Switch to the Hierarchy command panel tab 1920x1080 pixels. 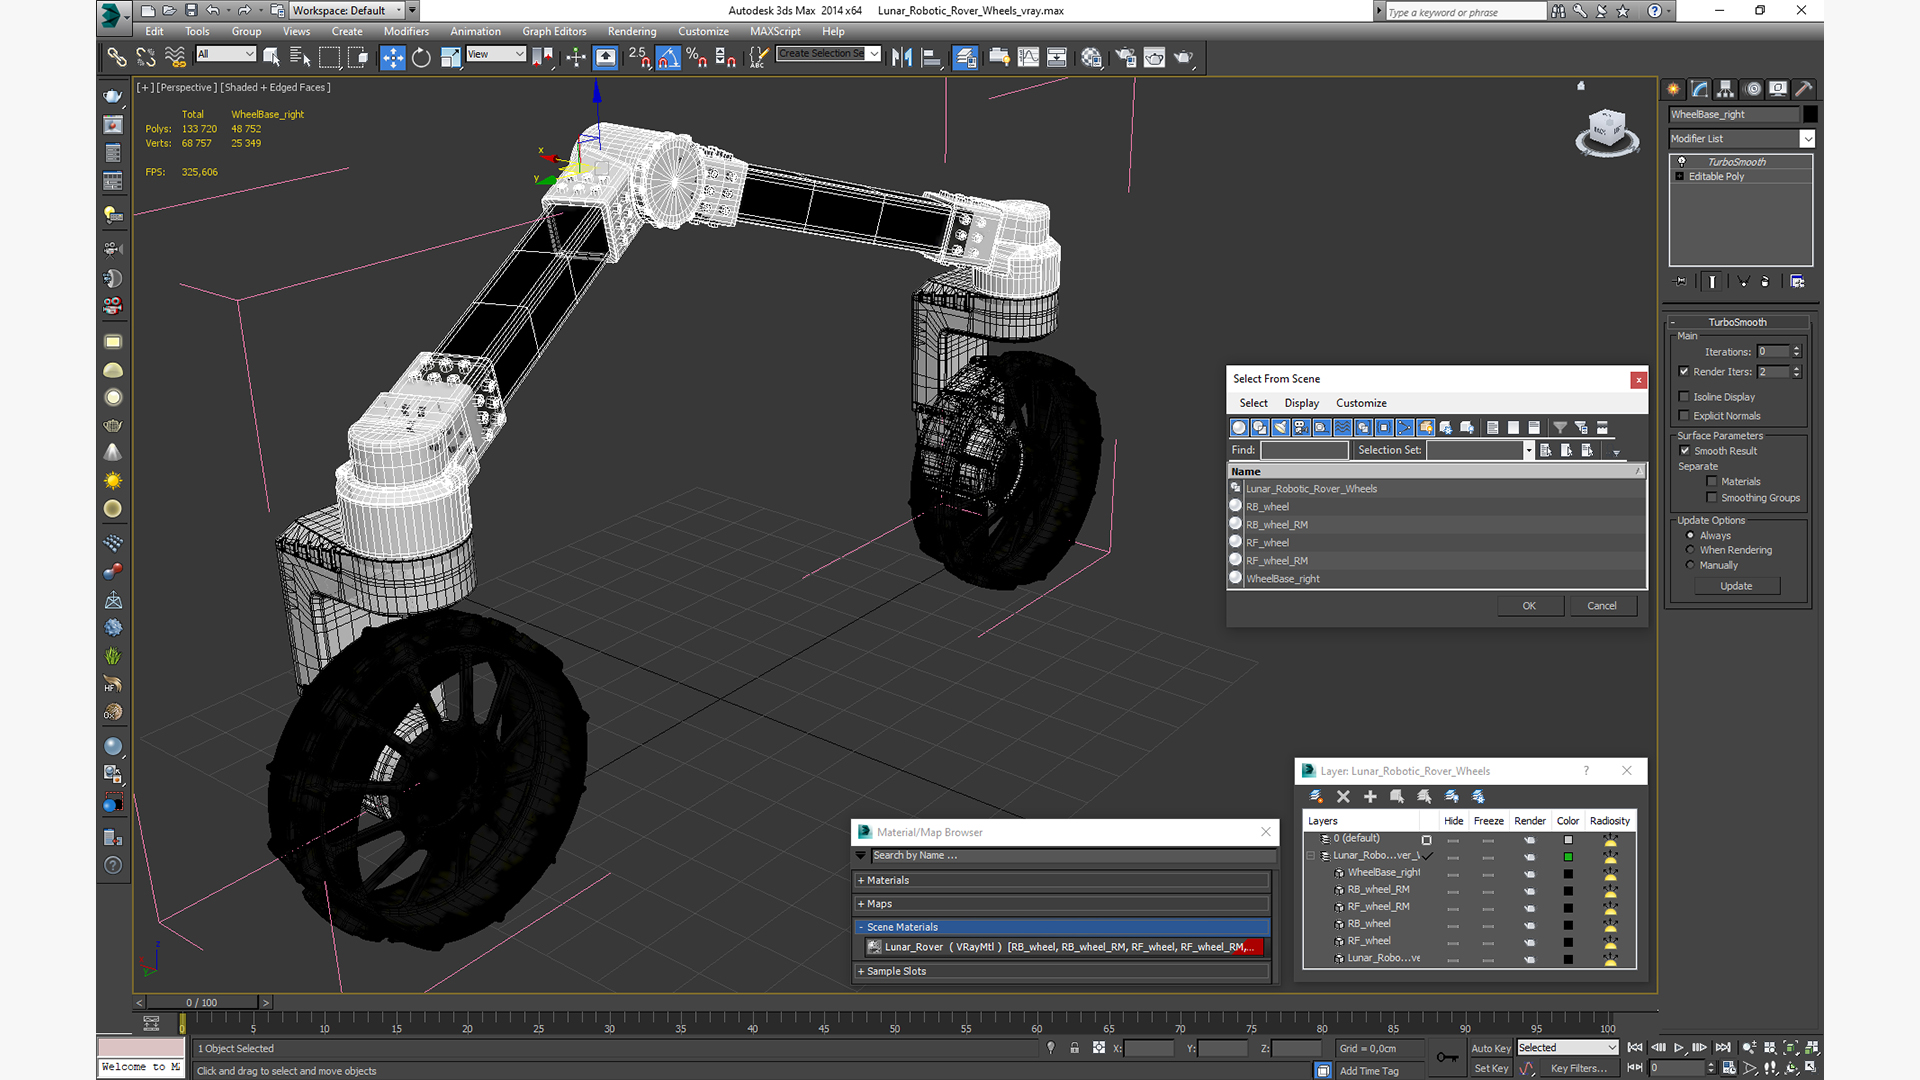click(x=1725, y=89)
